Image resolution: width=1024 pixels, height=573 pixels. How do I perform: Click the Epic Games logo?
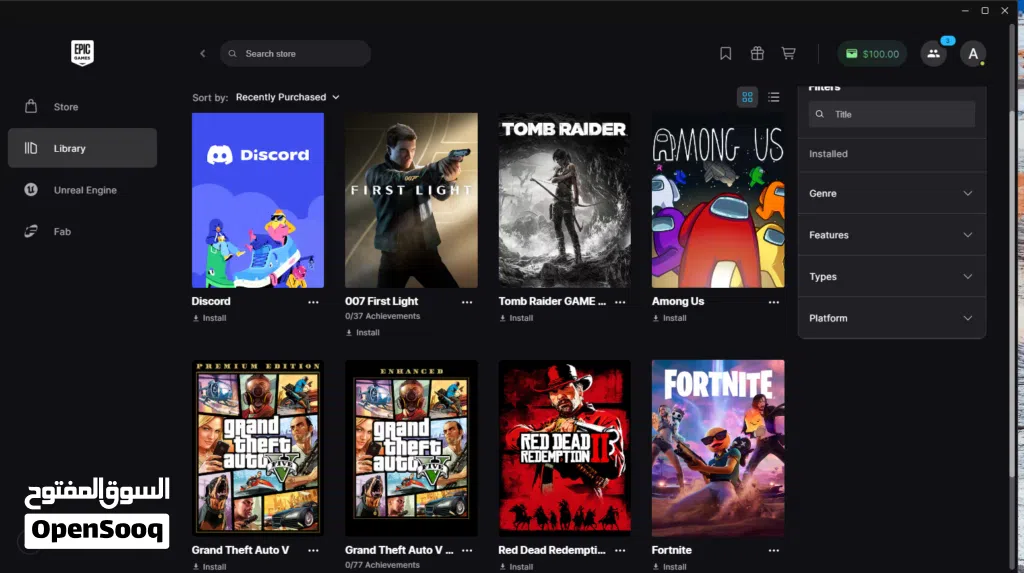tap(82, 53)
